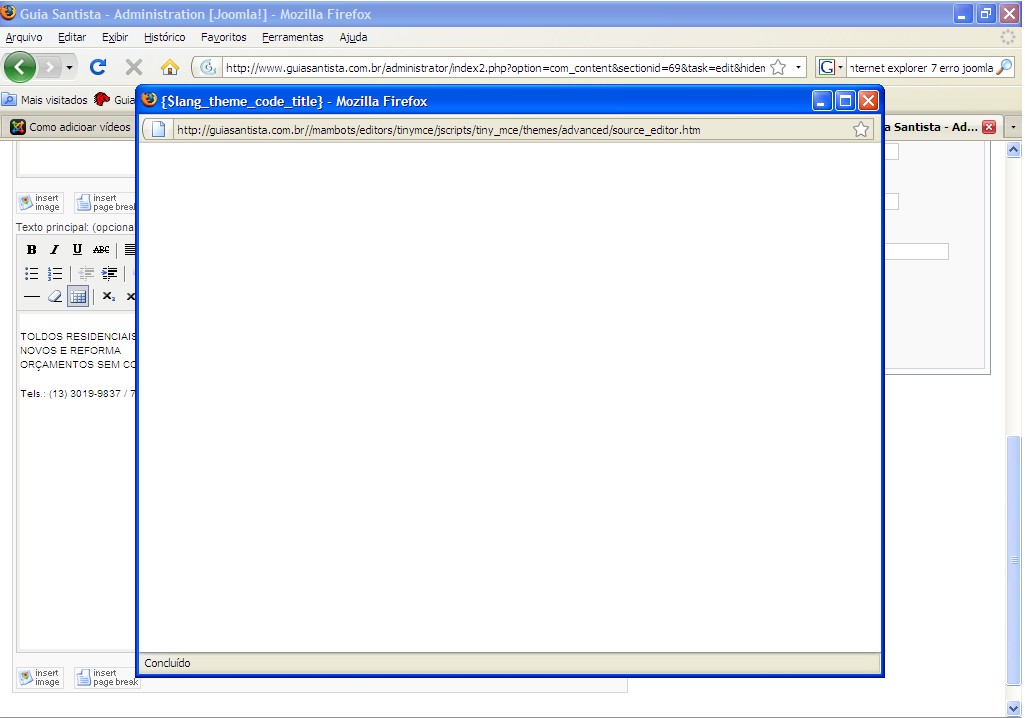This screenshot has height=718, width=1025.
Task: Click the 'NOVOS E REFORMA' text line
Action: (x=71, y=350)
